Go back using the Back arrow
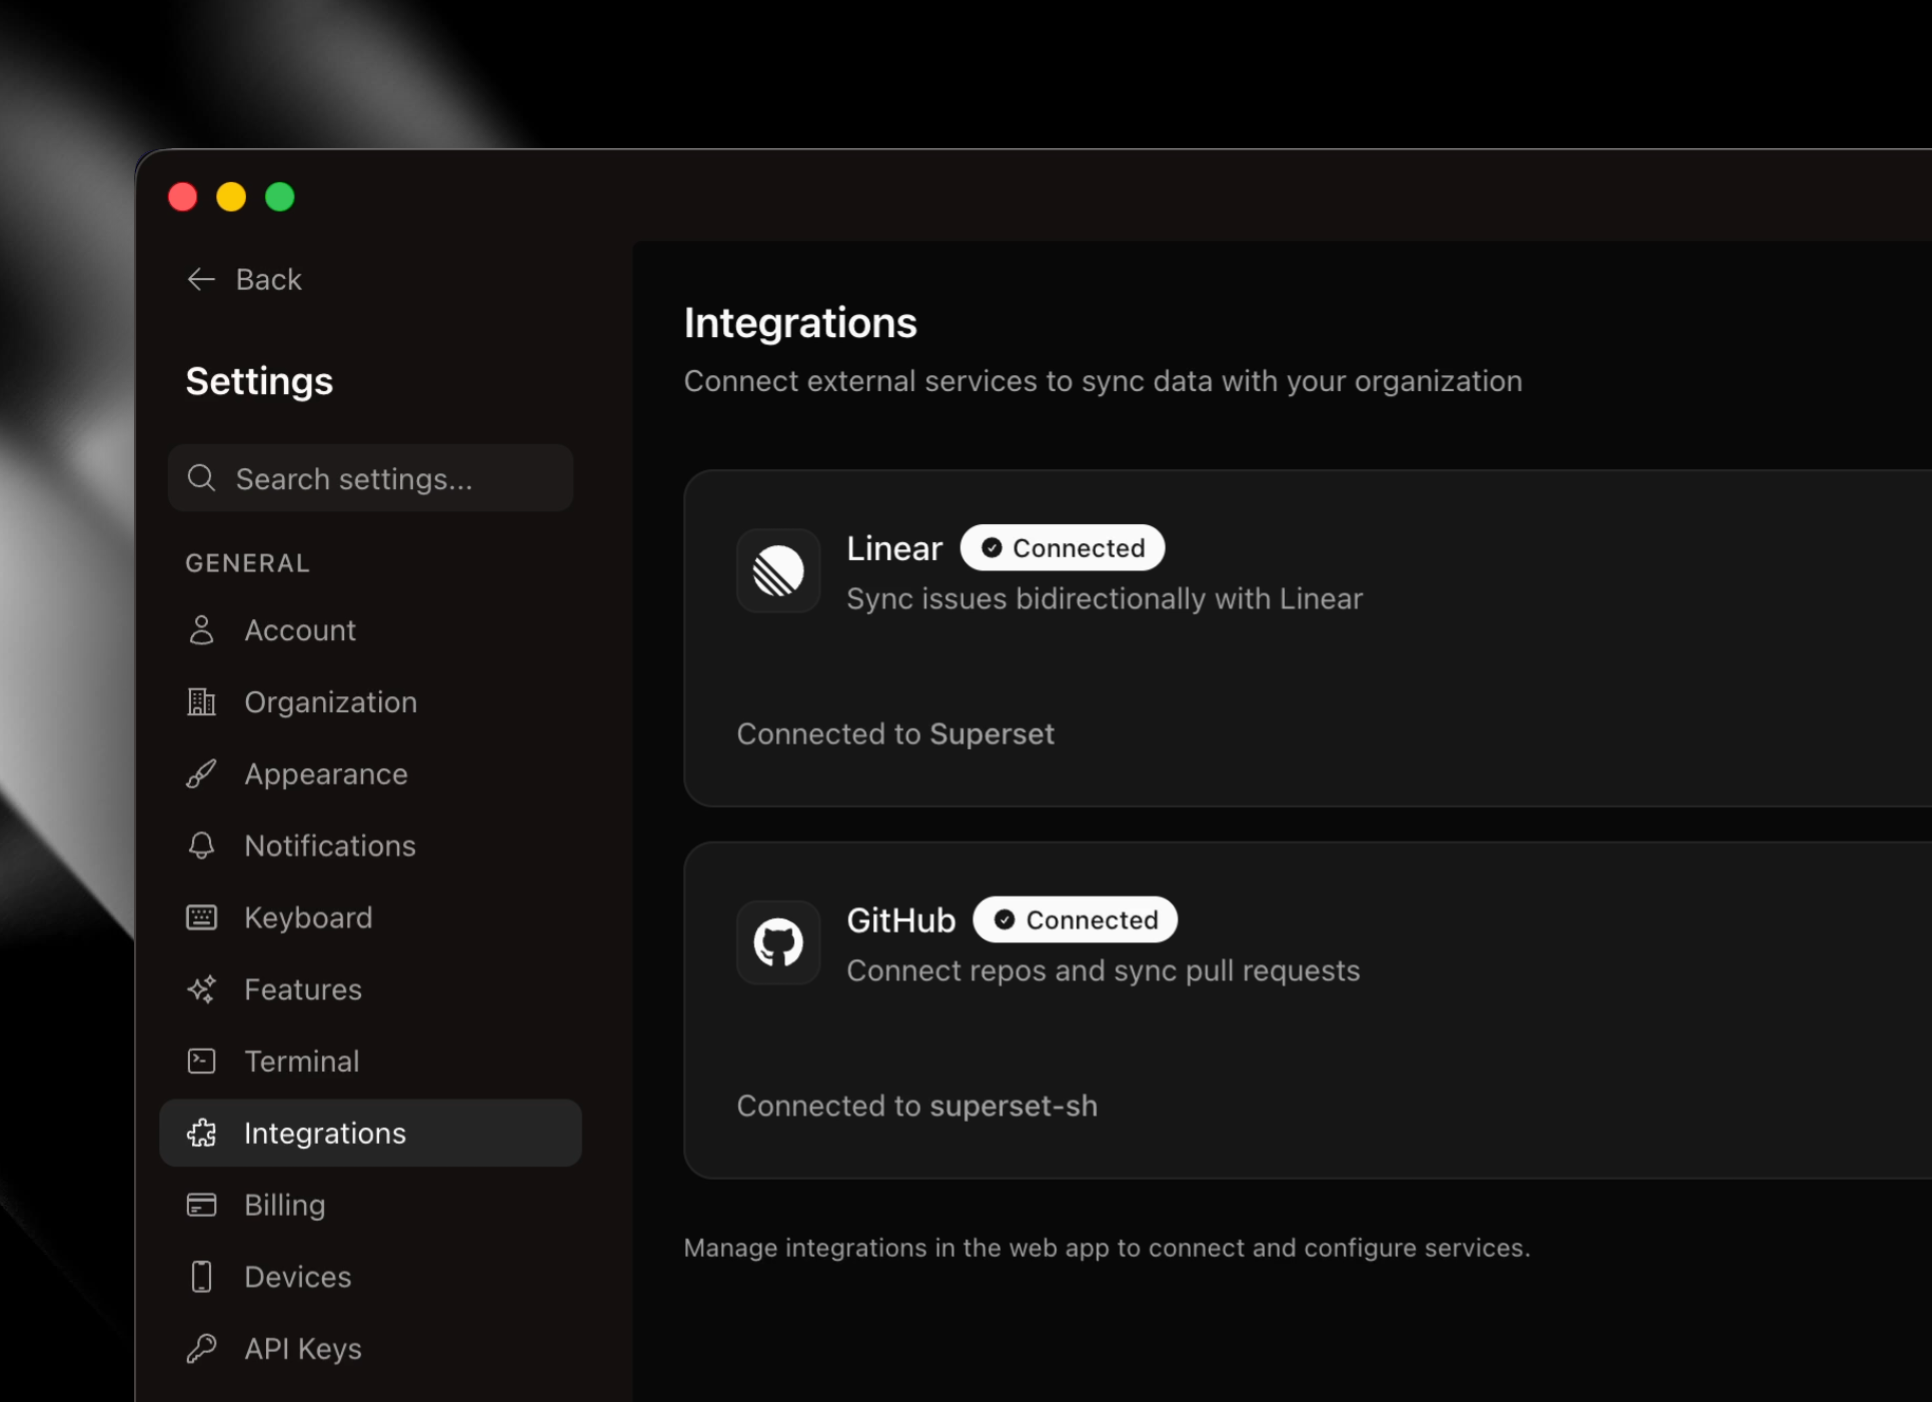1932x1402 pixels. (243, 279)
